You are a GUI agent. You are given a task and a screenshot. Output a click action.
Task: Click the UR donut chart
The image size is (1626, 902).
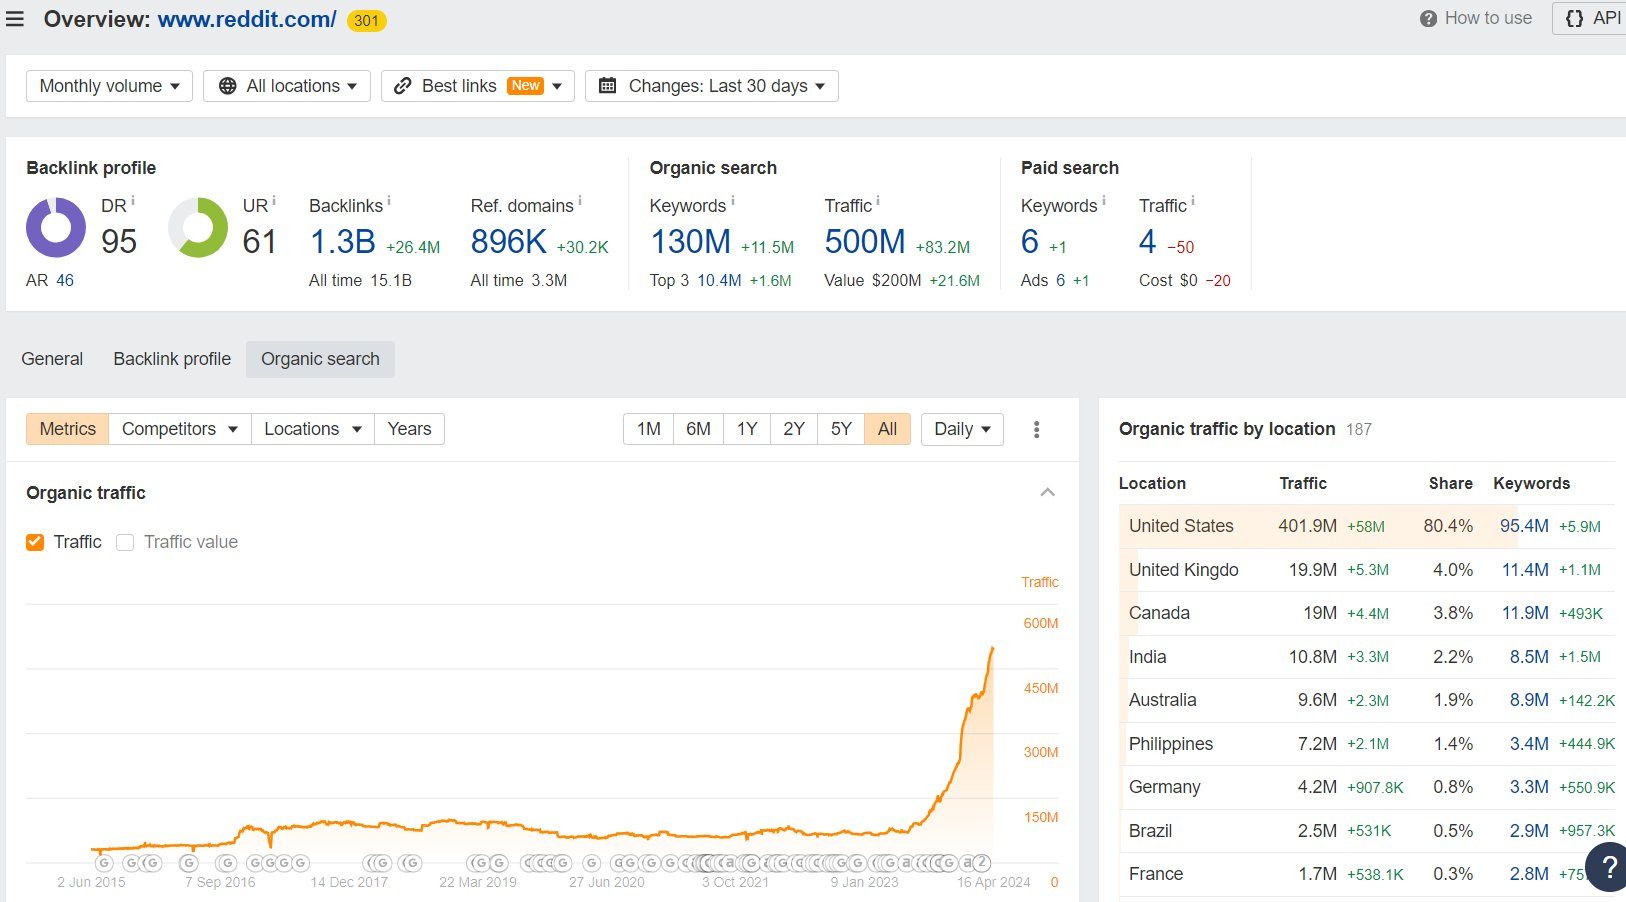pos(198,227)
